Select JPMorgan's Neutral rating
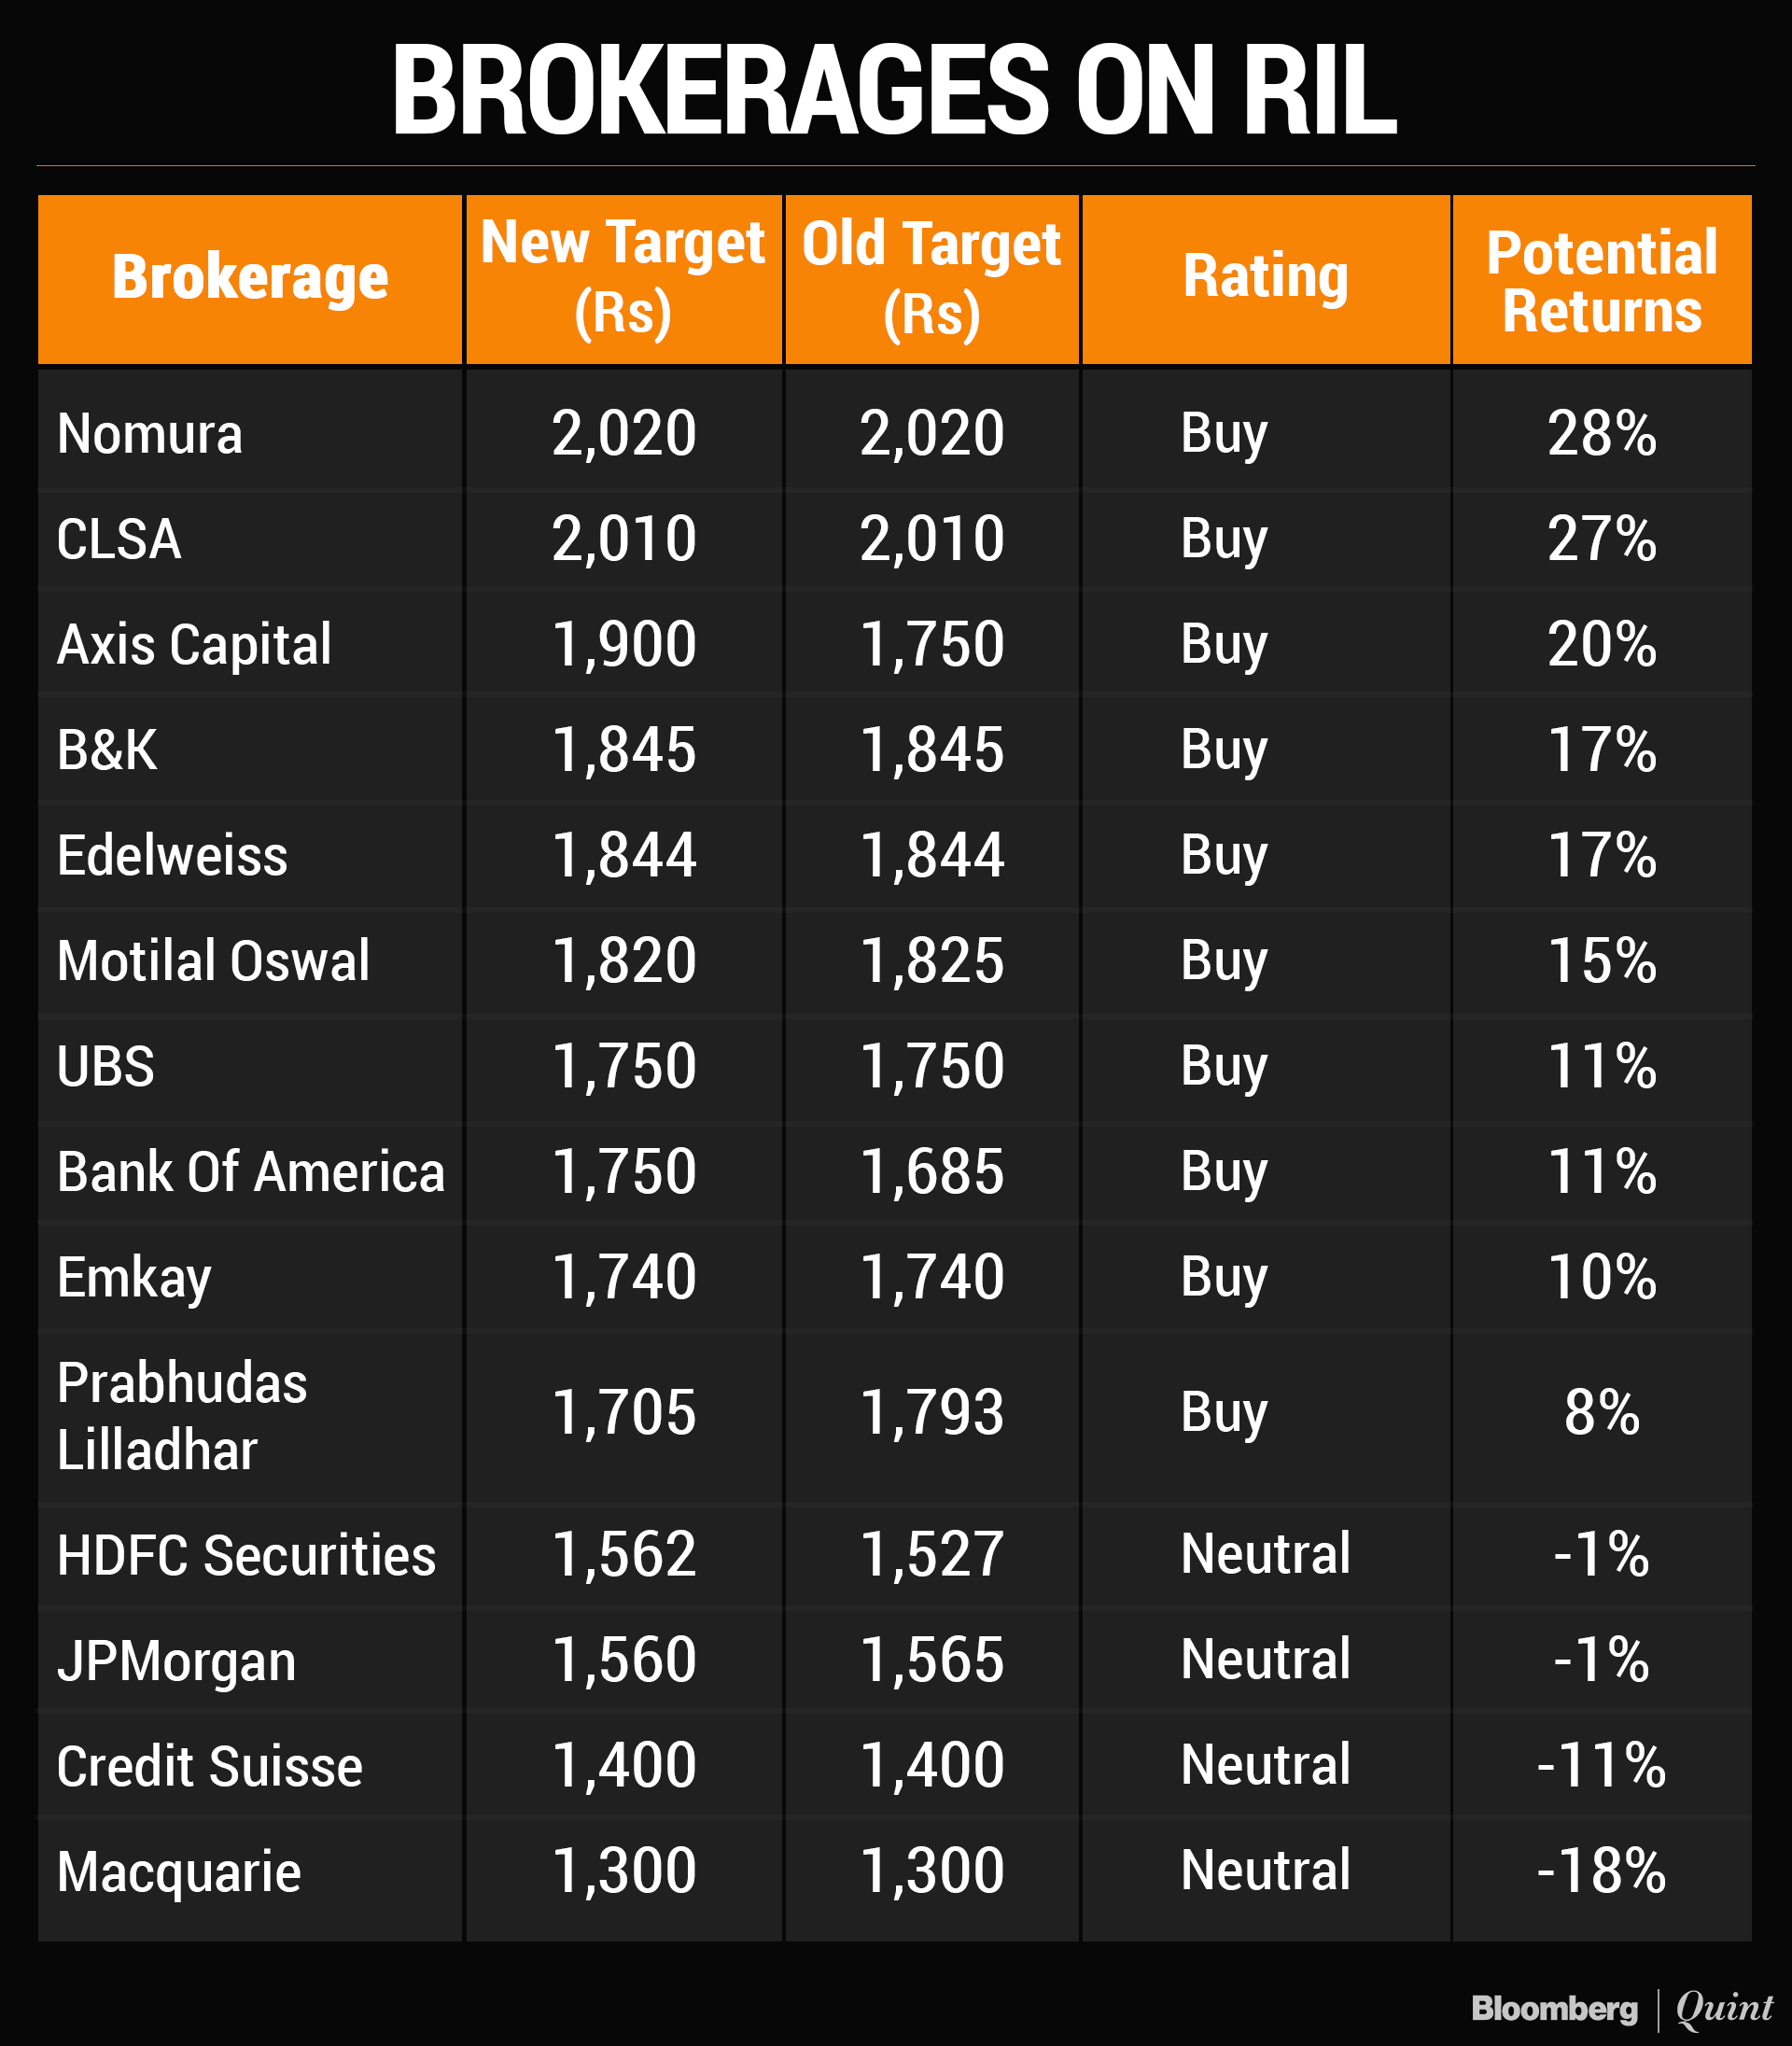1792x2046 pixels. (x=1265, y=1661)
